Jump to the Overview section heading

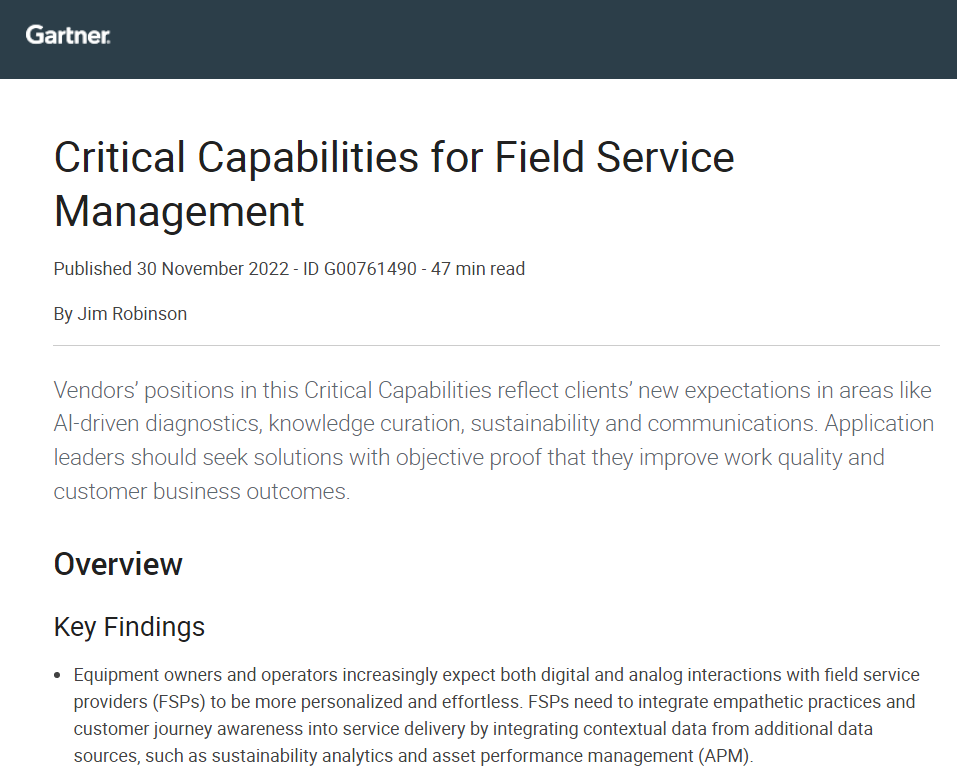(118, 564)
